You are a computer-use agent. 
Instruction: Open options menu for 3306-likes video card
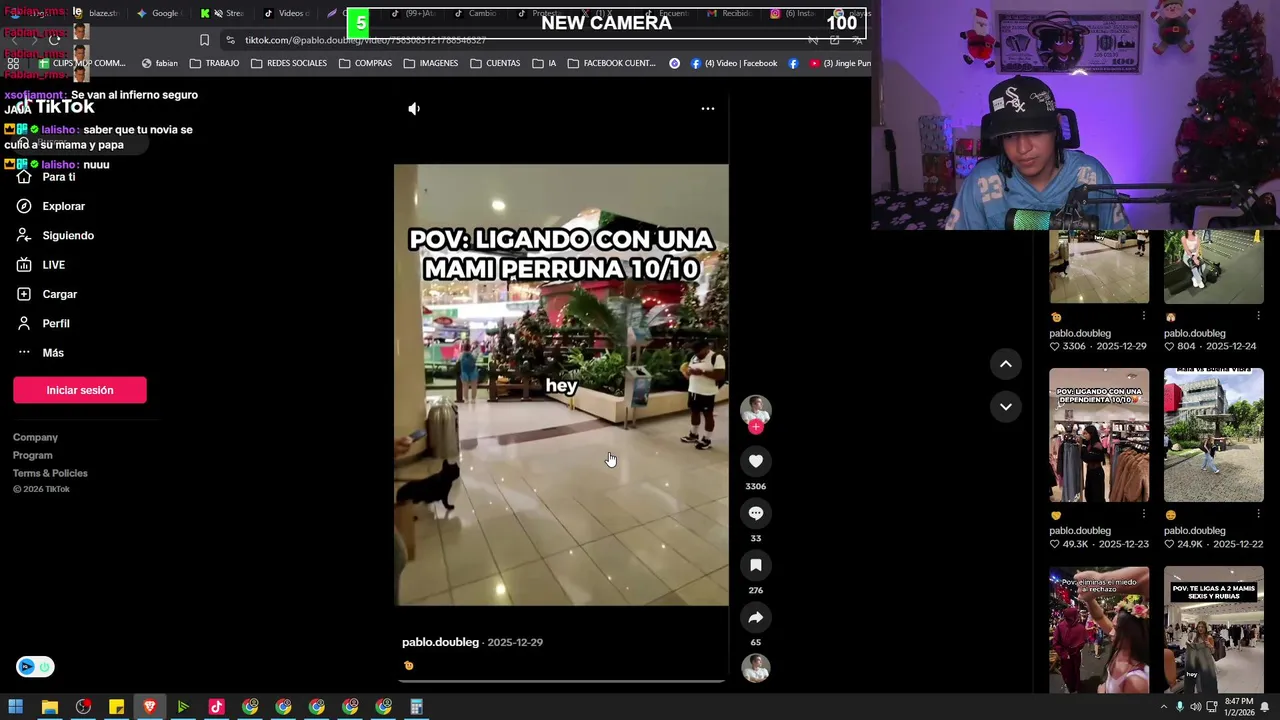[x=1143, y=316]
